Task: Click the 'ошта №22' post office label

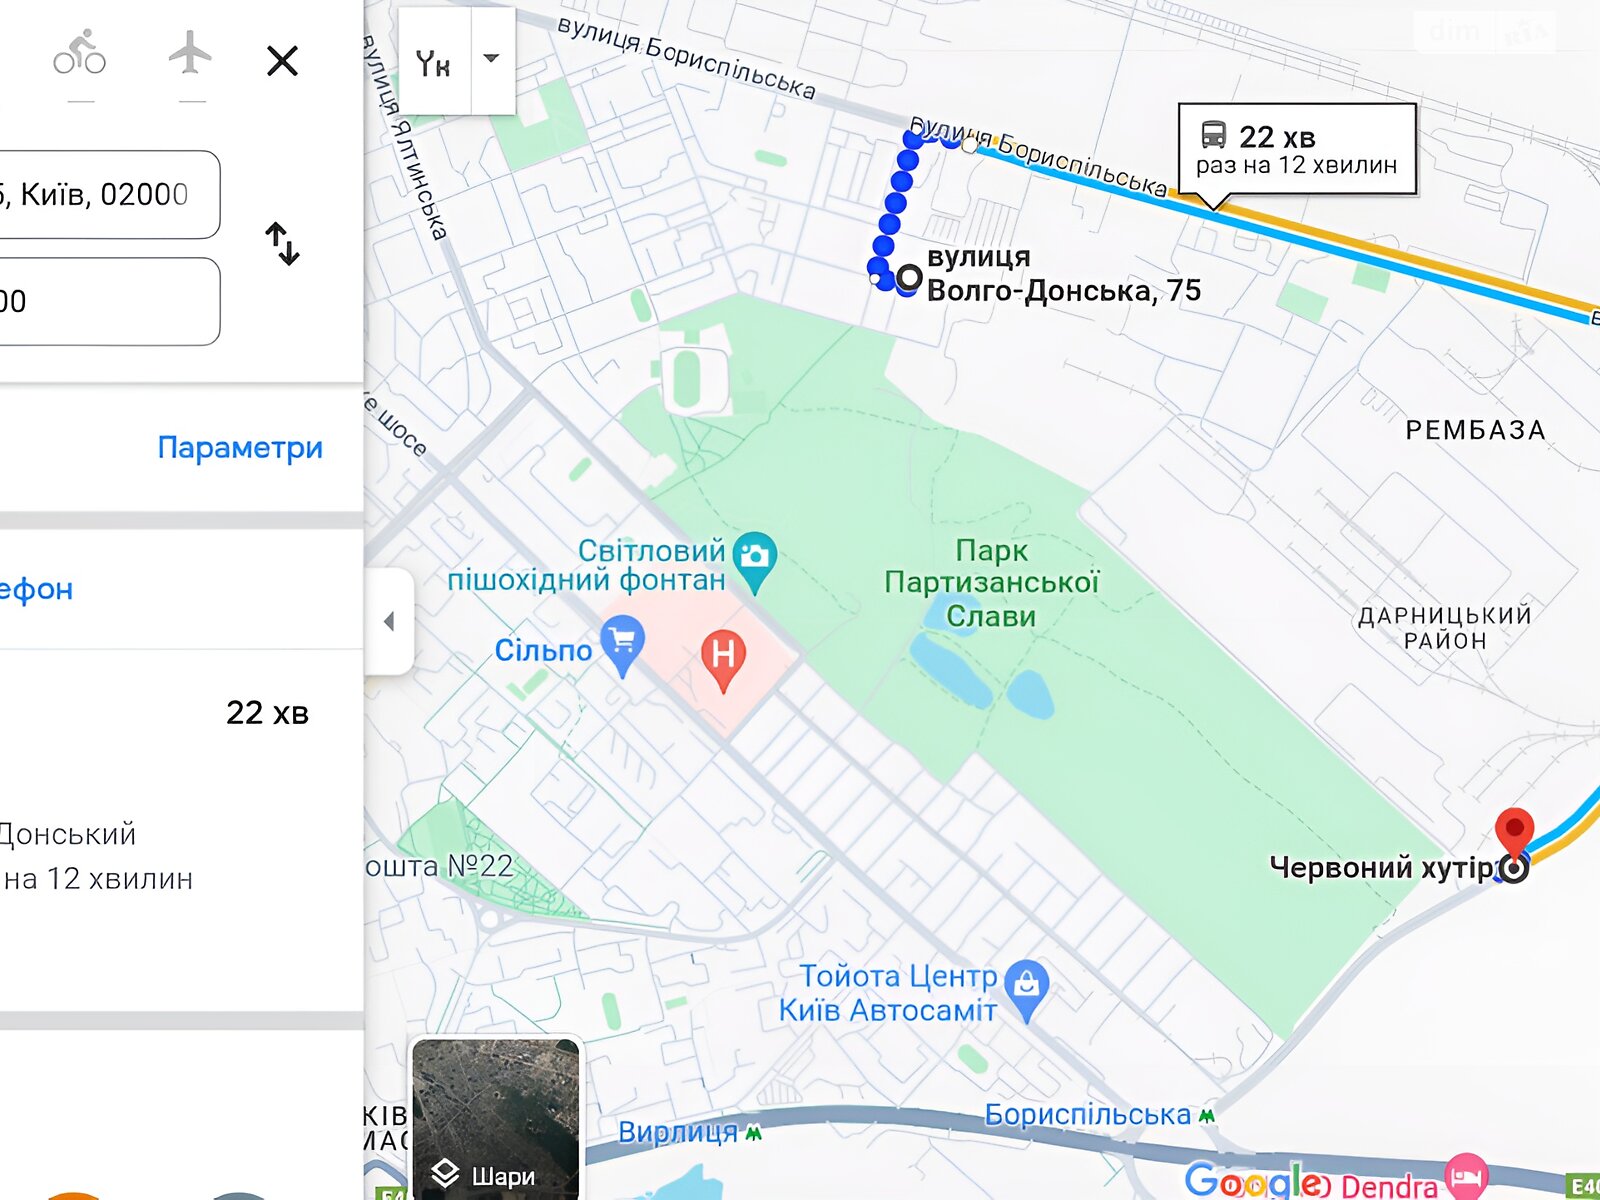Action: (439, 865)
